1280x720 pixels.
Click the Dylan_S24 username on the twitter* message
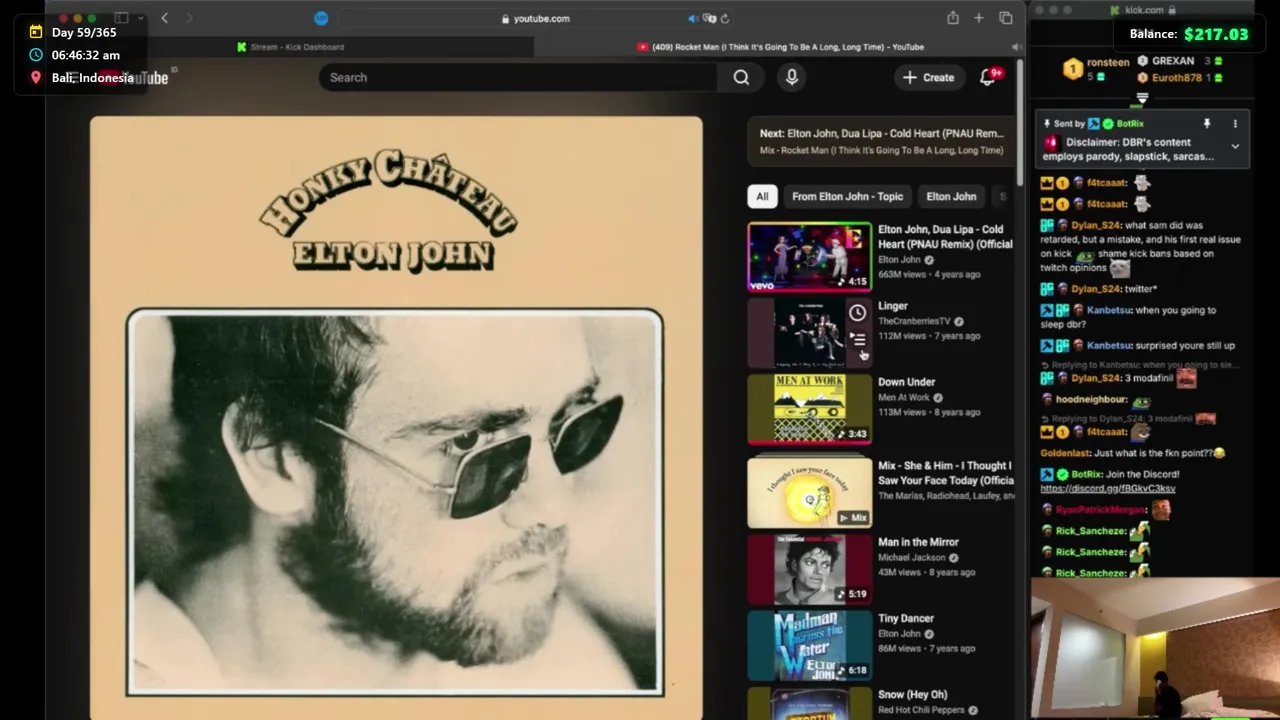[x=1096, y=289]
